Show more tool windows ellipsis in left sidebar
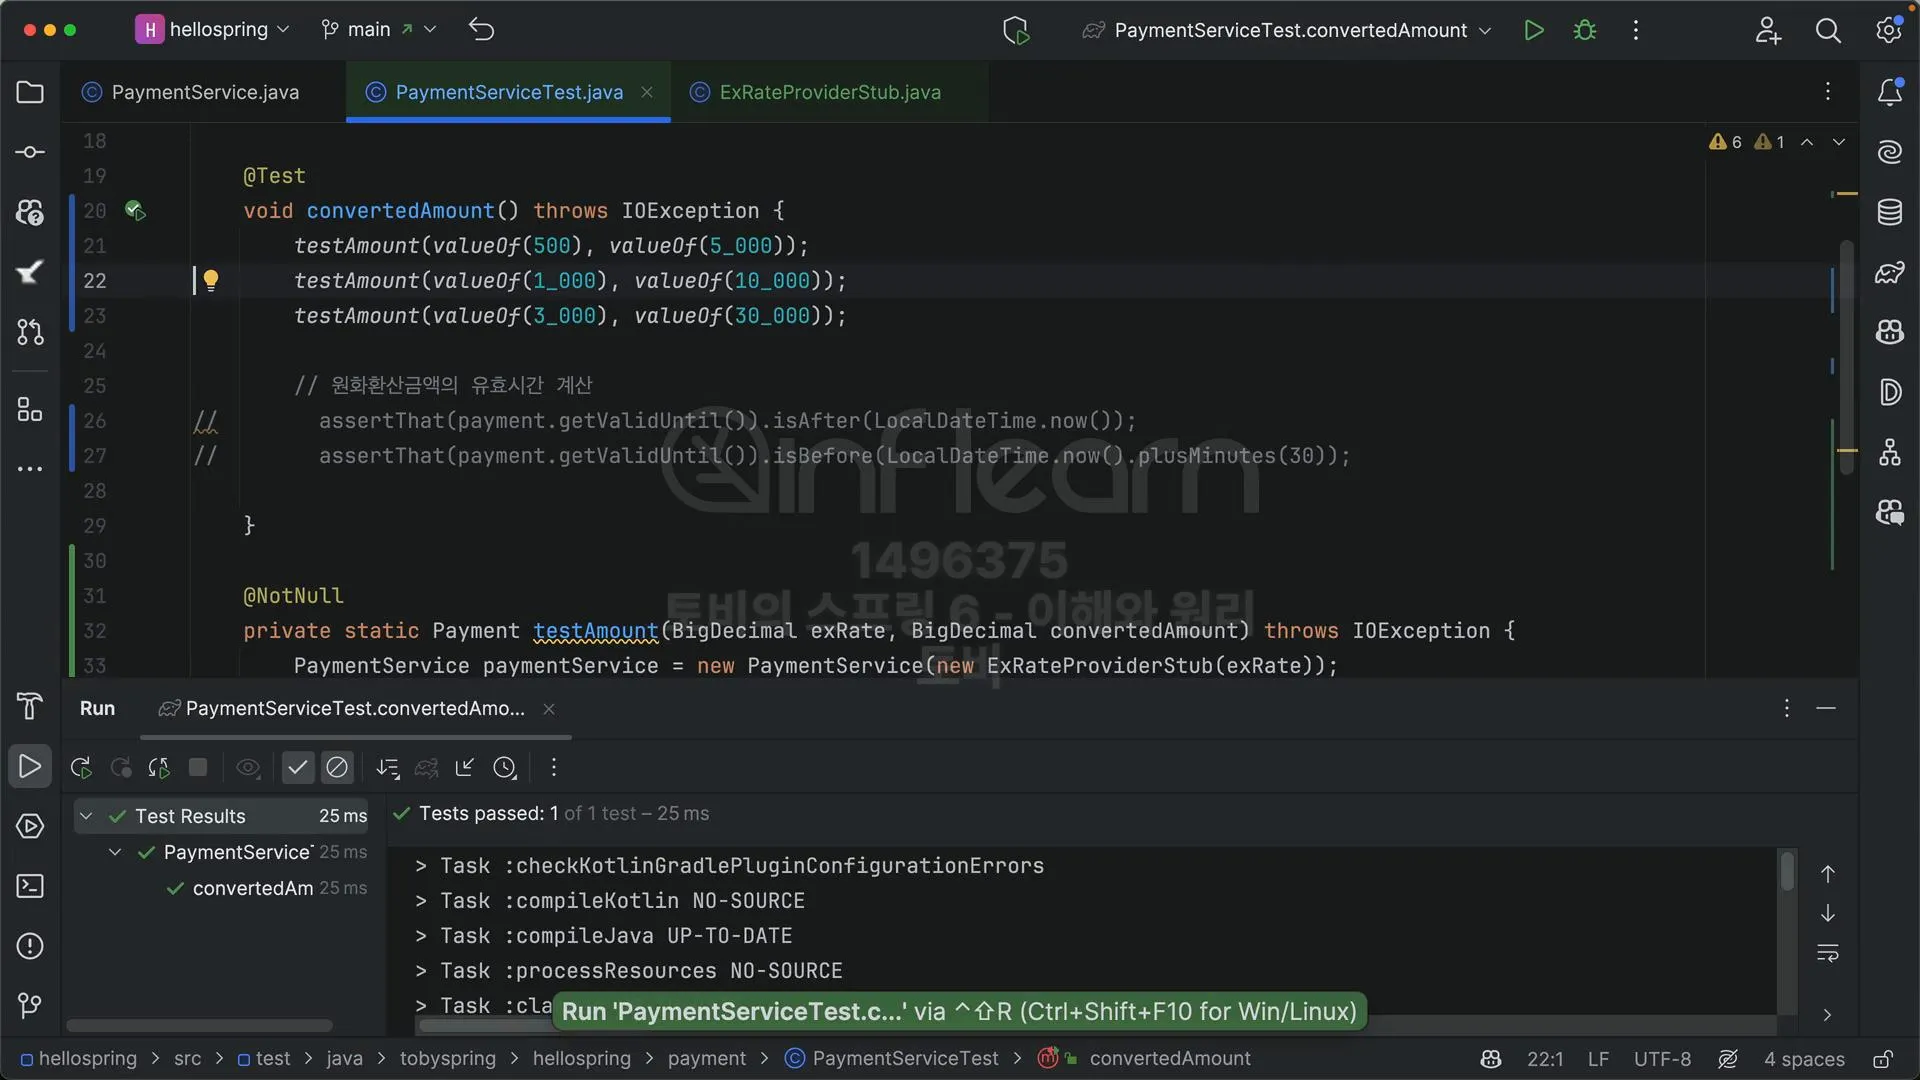 click(30, 469)
